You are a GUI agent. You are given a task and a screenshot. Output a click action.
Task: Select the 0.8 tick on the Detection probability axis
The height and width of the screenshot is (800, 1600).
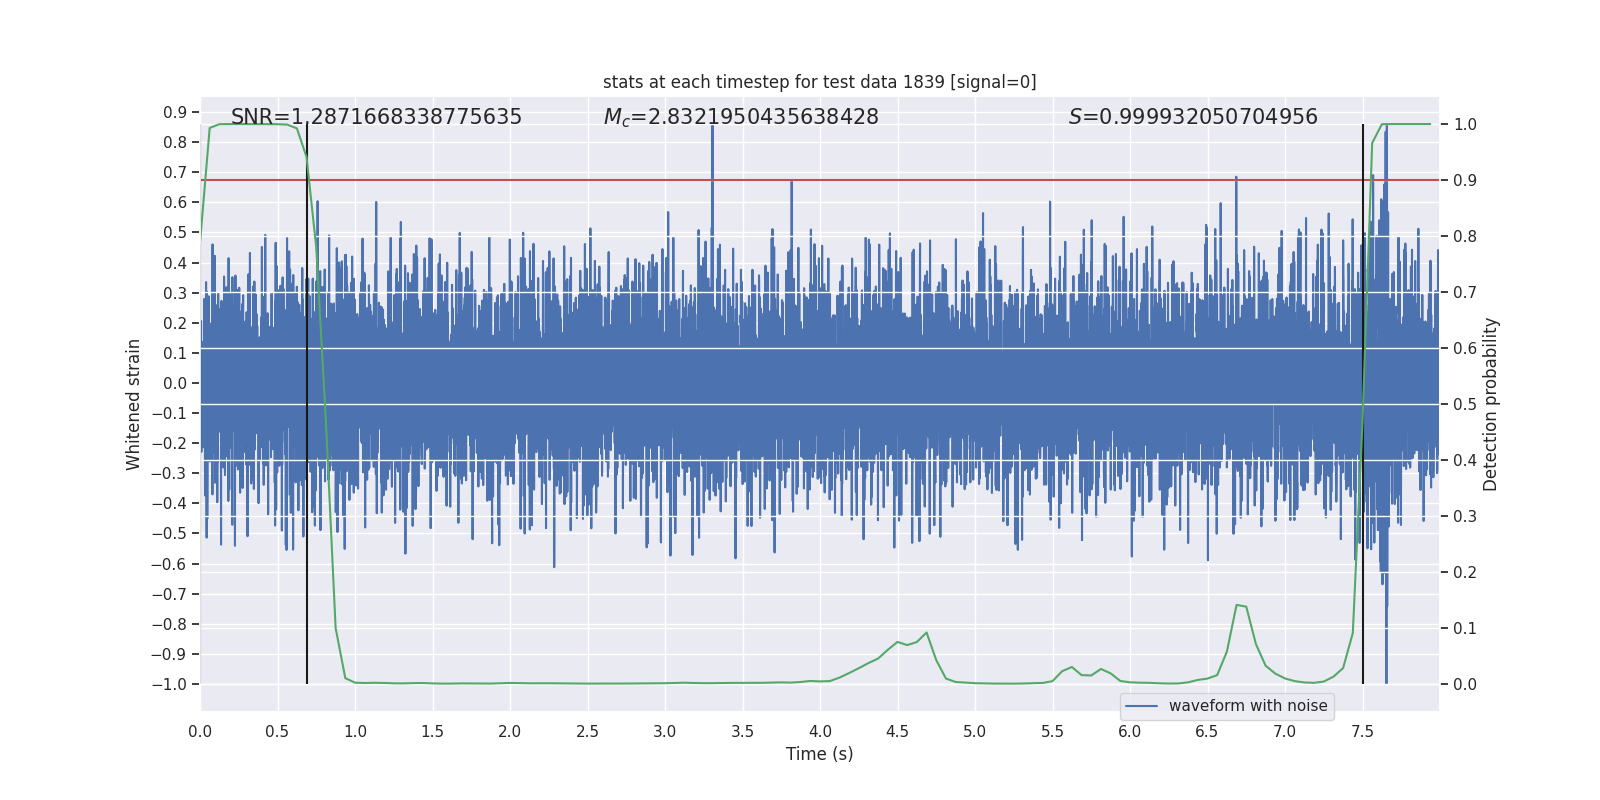coord(1465,236)
